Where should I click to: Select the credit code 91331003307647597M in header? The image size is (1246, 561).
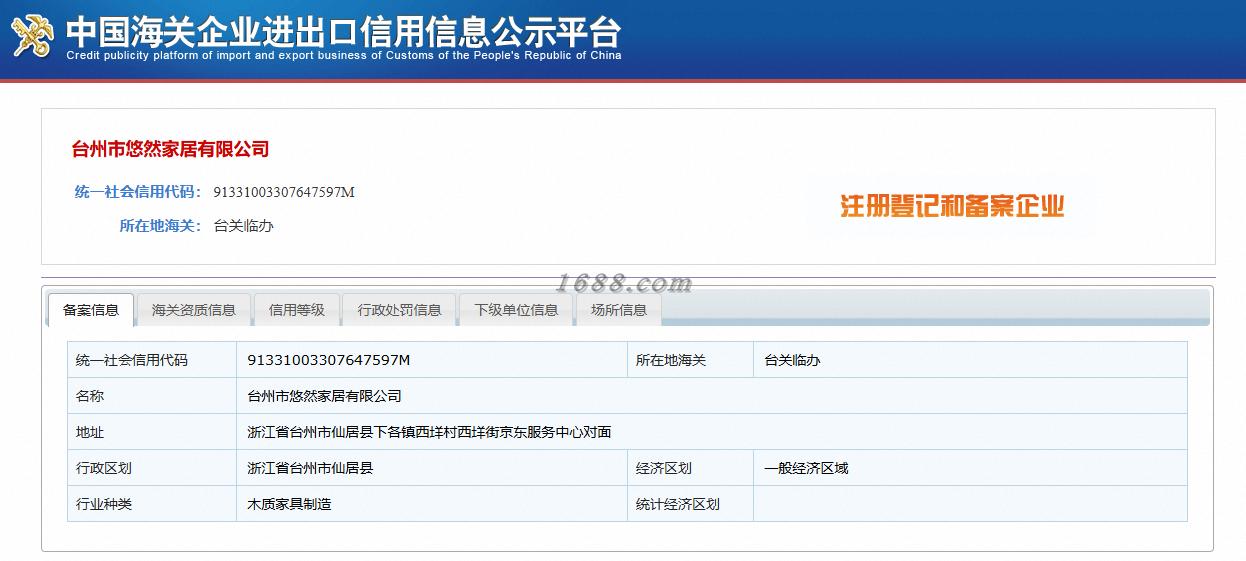click(x=284, y=192)
